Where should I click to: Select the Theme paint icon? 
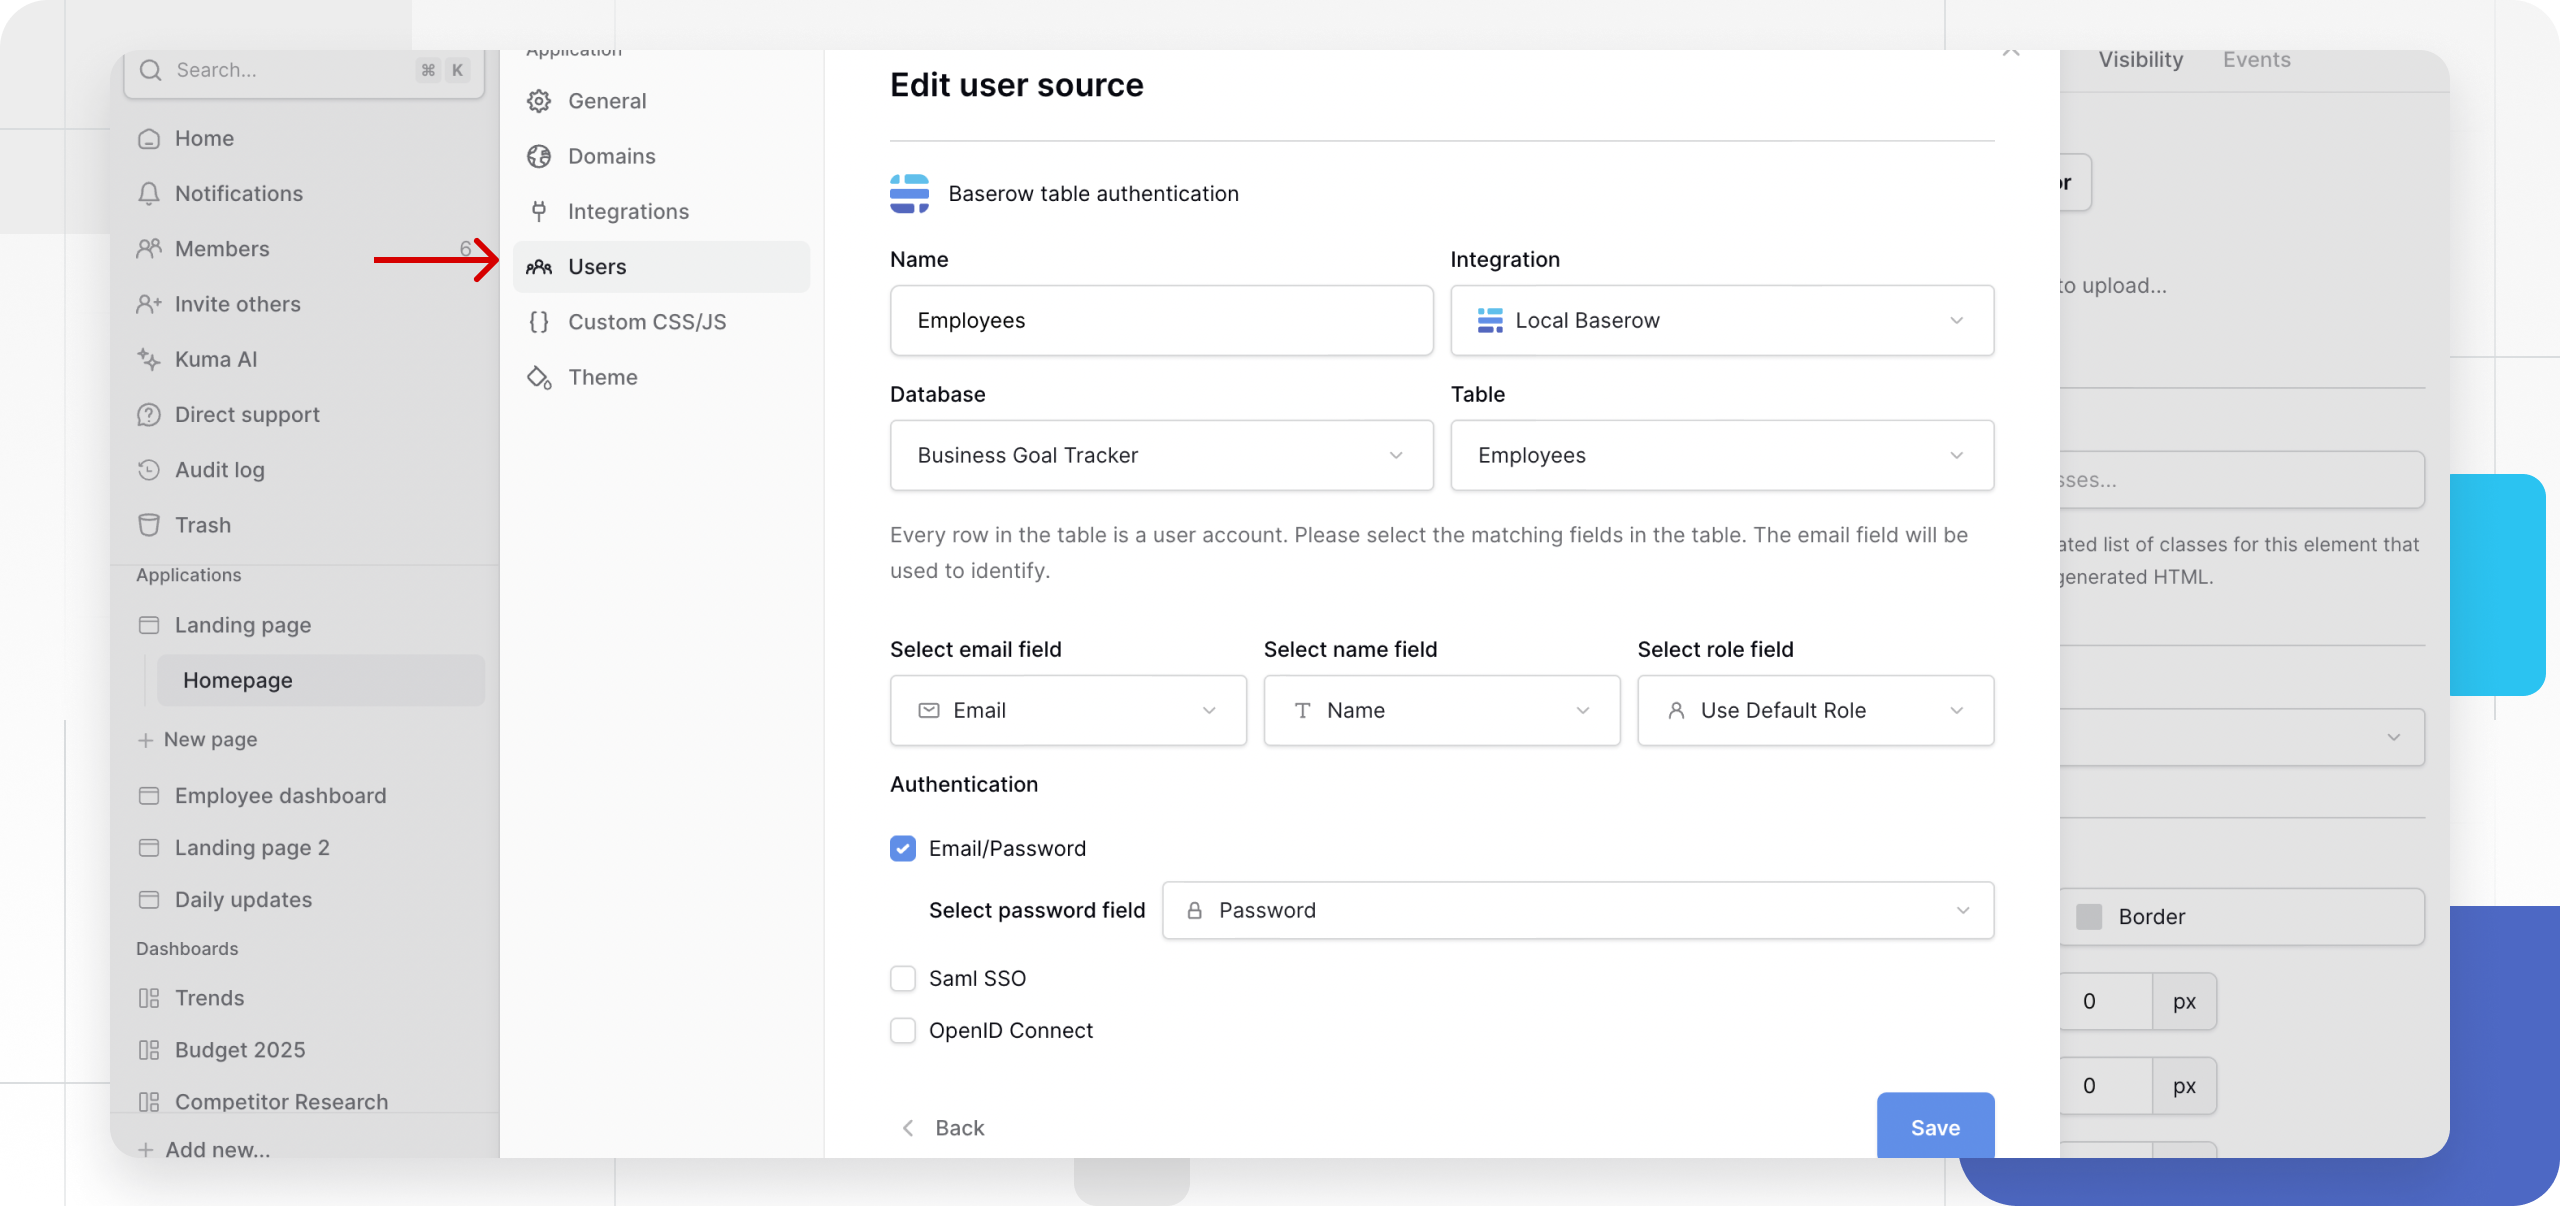538,377
